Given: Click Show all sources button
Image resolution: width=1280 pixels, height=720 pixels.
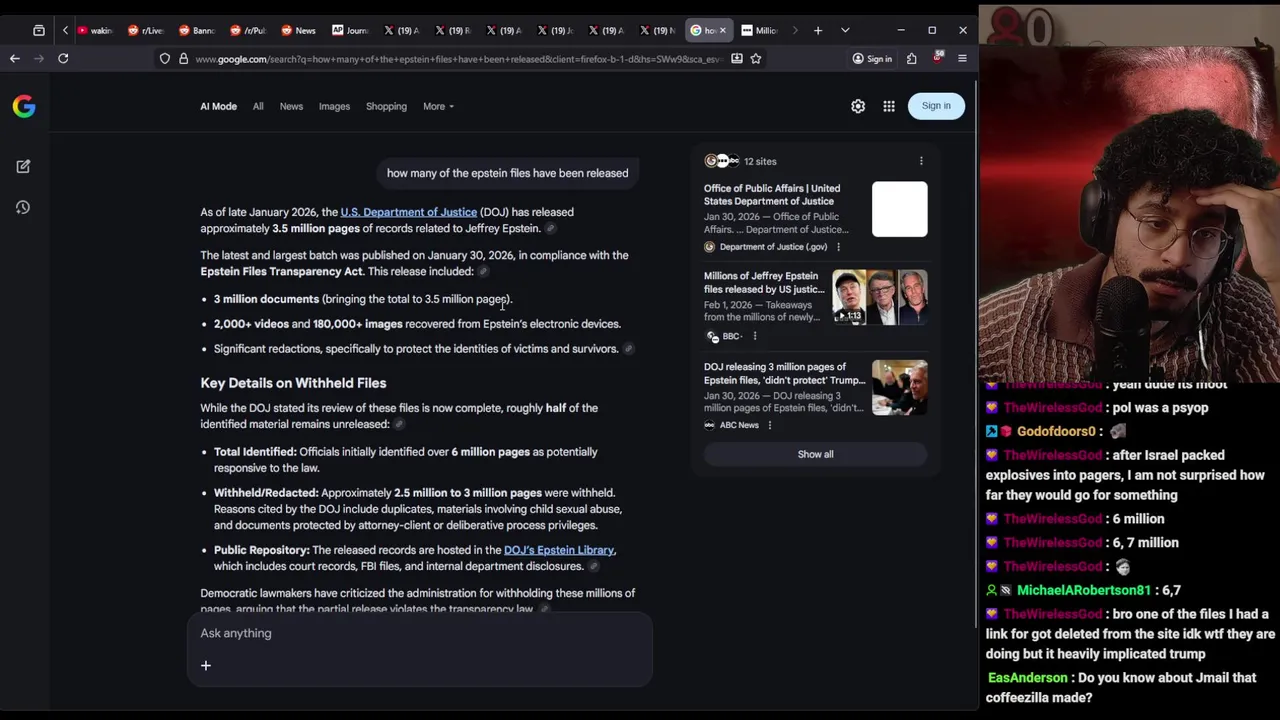Looking at the screenshot, I should click(815, 454).
